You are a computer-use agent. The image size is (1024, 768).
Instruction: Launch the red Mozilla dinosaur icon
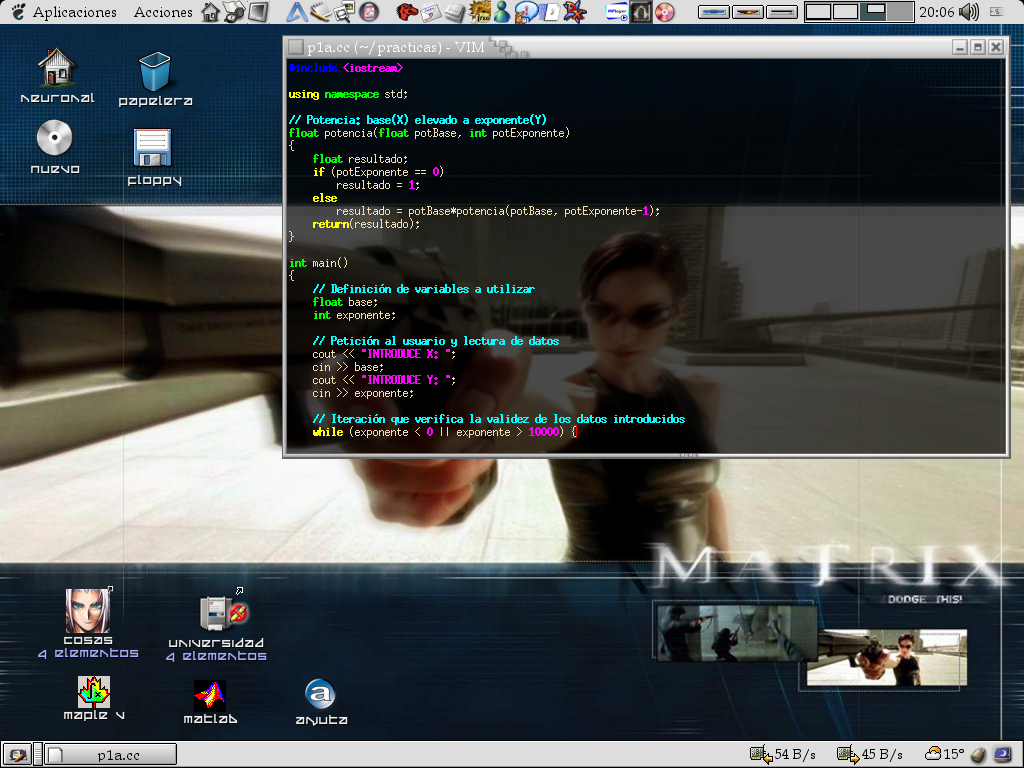(407, 12)
